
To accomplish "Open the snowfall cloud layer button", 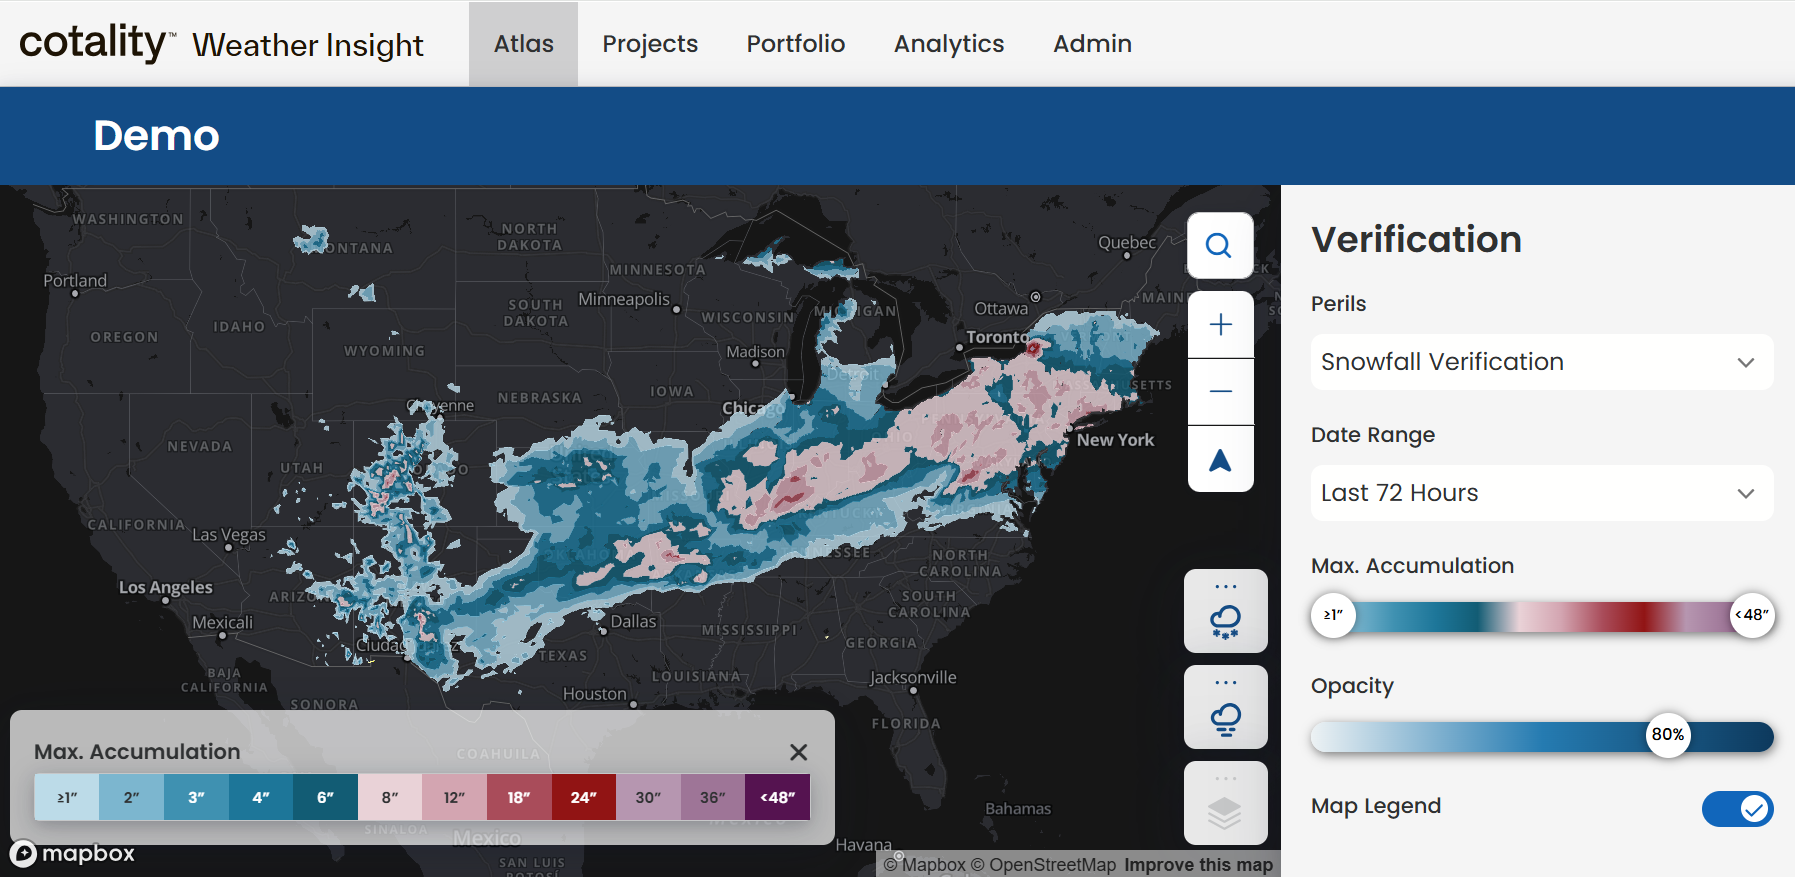I will pyautogui.click(x=1225, y=611).
